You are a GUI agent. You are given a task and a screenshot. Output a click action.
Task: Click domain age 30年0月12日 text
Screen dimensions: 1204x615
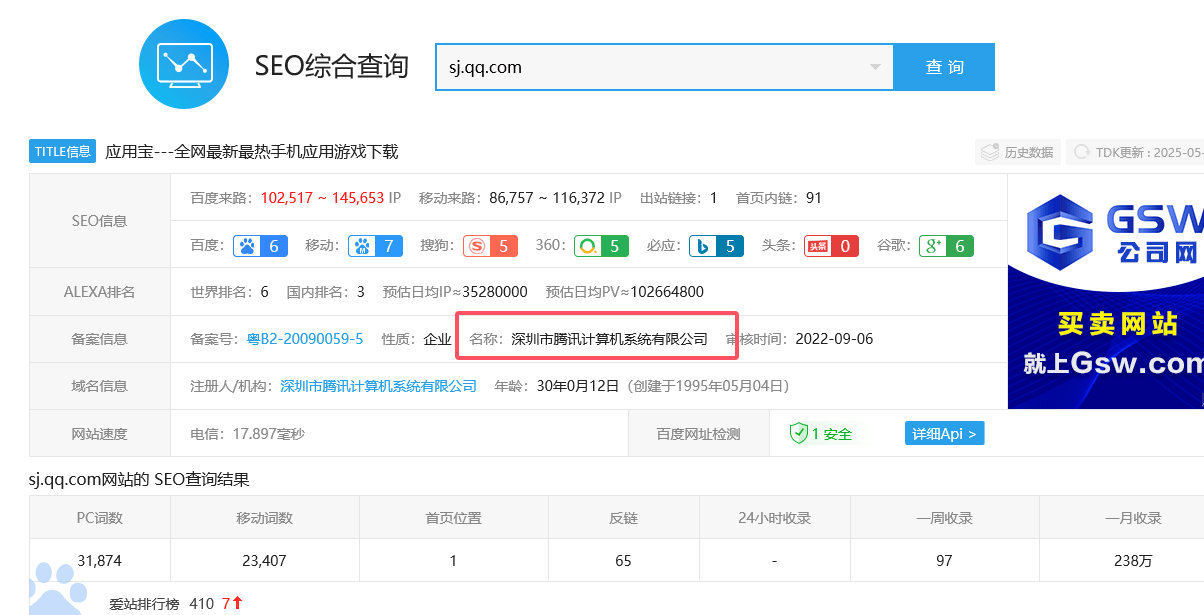(578, 386)
